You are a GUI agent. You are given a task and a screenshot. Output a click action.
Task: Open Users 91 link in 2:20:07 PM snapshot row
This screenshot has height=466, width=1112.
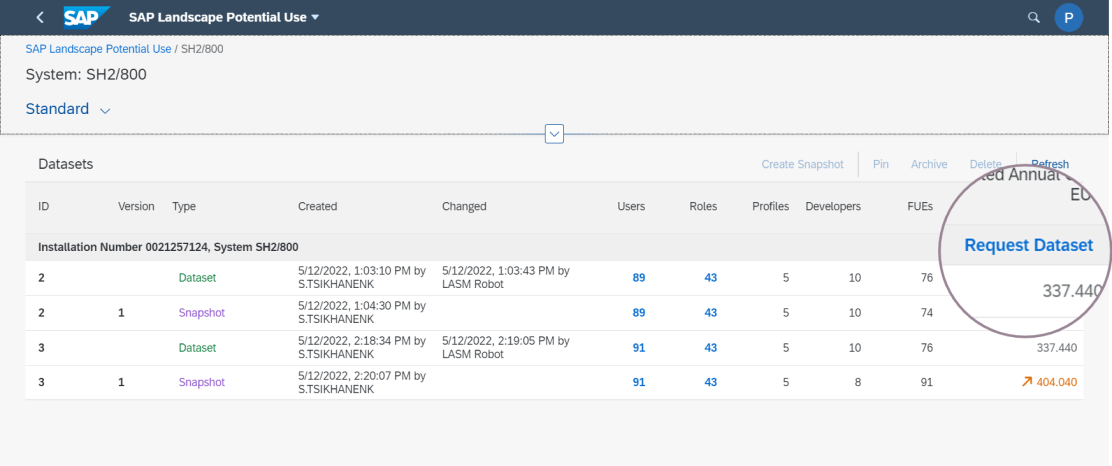click(639, 382)
